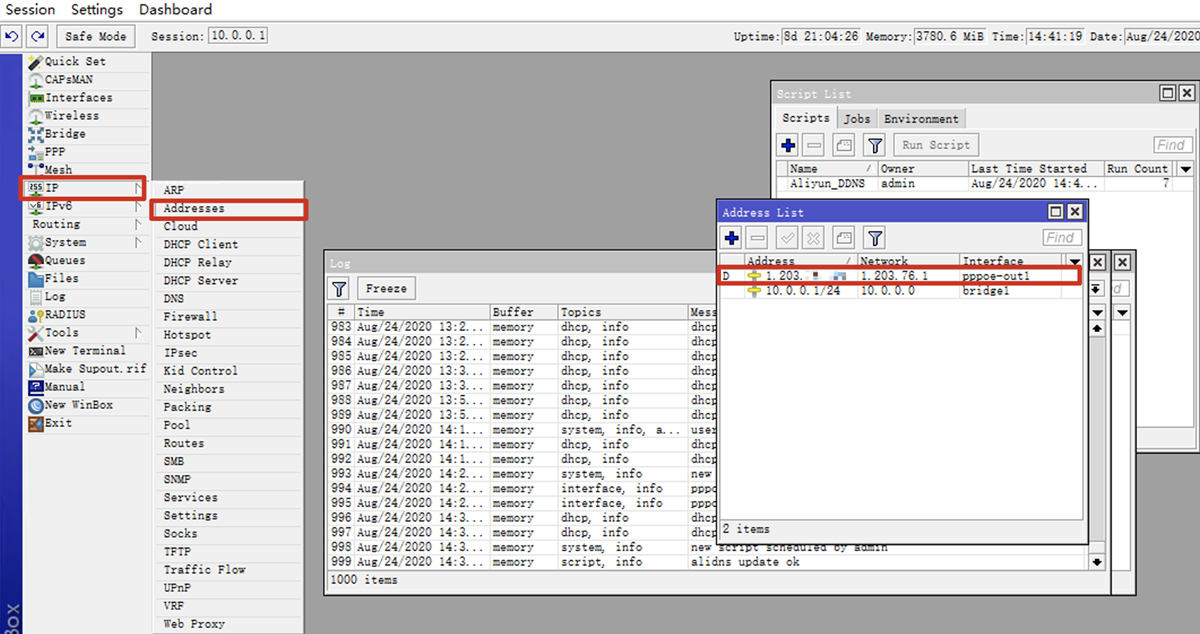Click the undo arrow in the toolbar
This screenshot has height=634, width=1200.
click(12, 36)
